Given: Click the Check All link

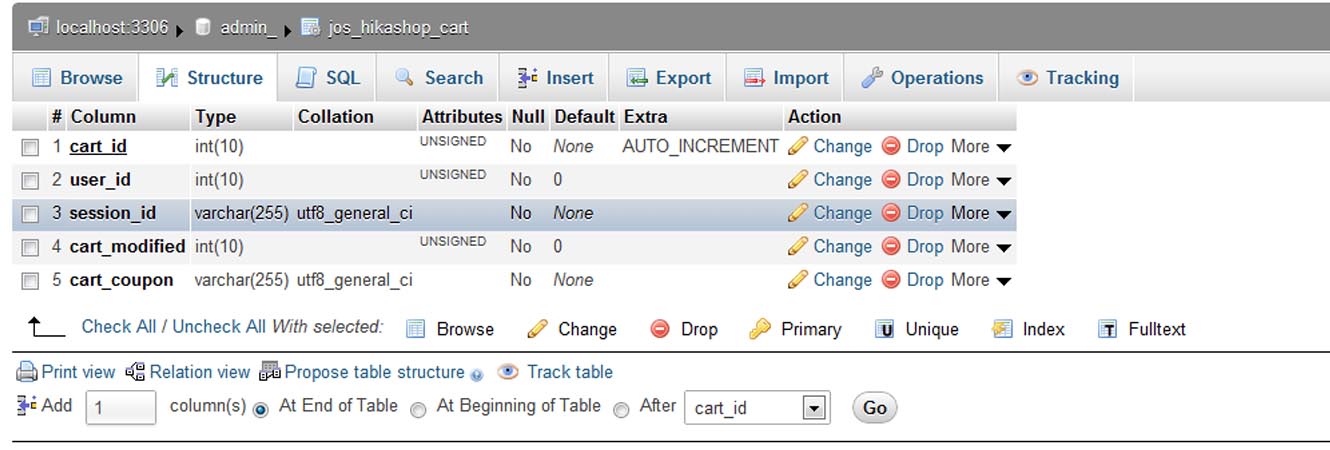Looking at the screenshot, I should coord(119,327).
